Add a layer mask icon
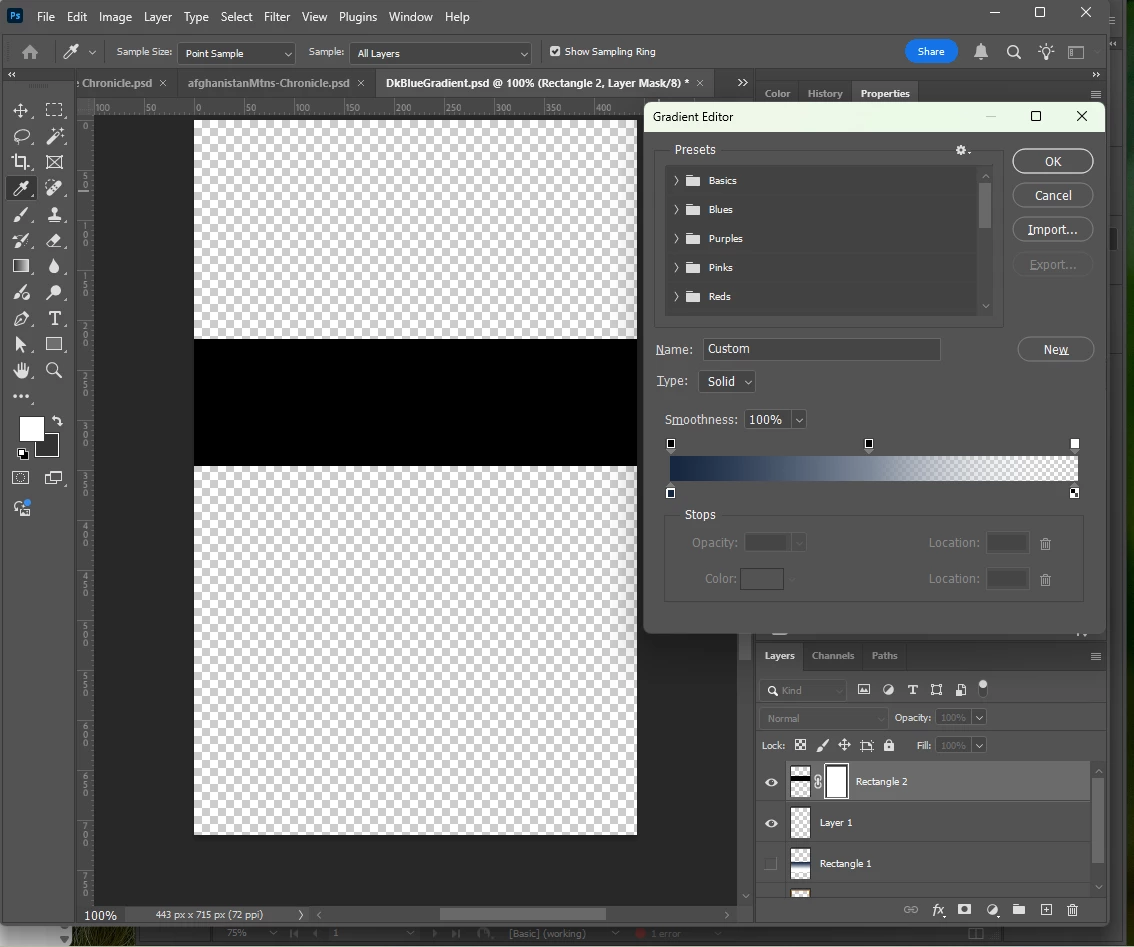The image size is (1134, 947). click(964, 910)
